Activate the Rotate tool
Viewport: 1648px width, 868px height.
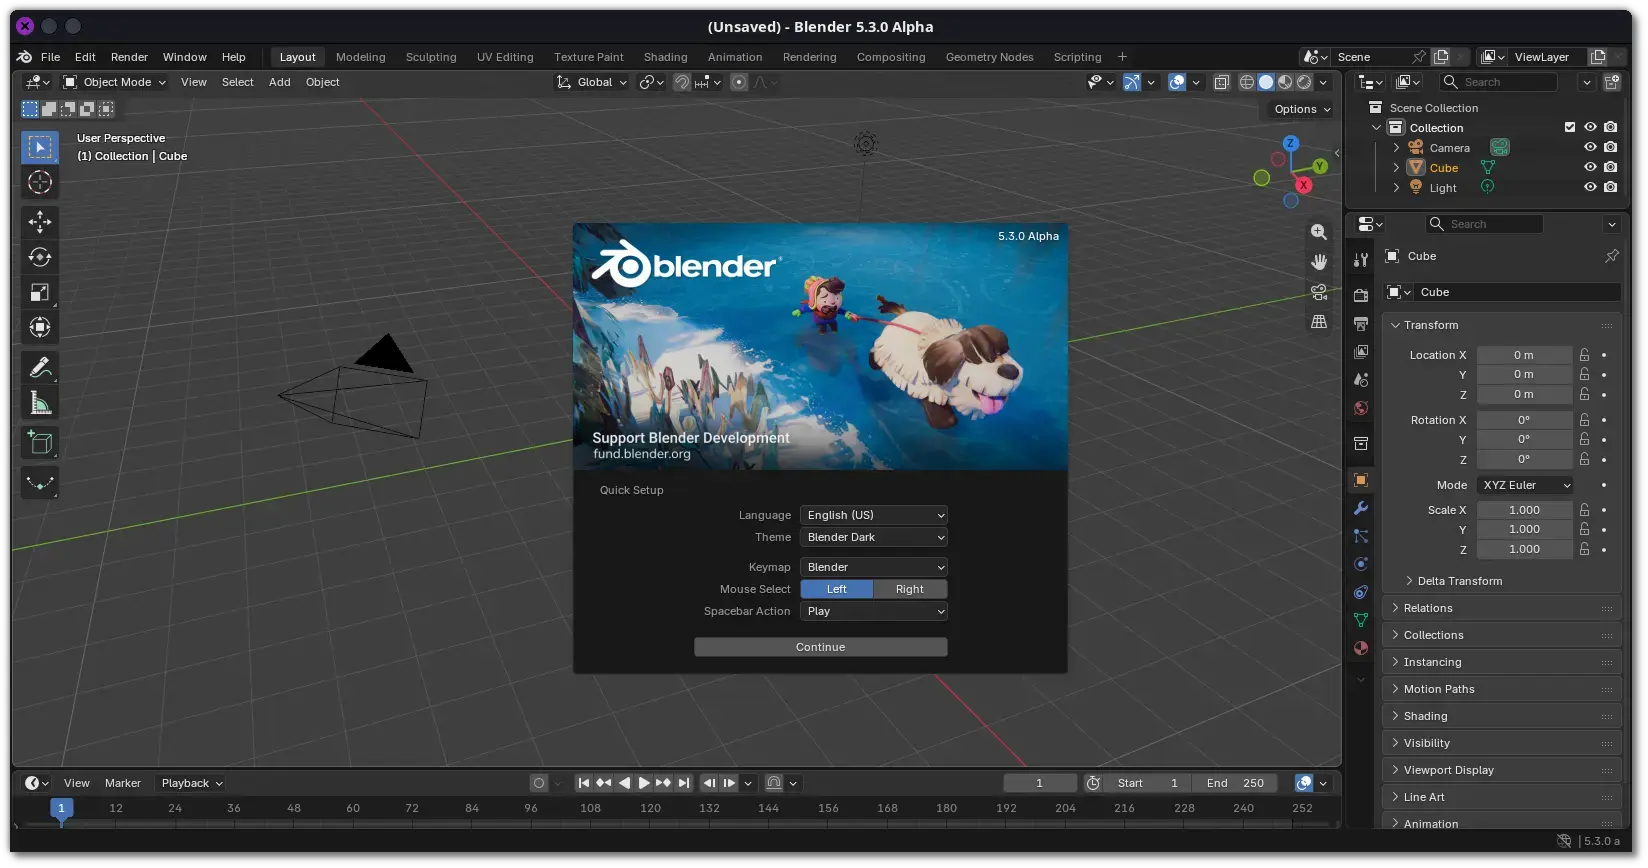pos(40,257)
